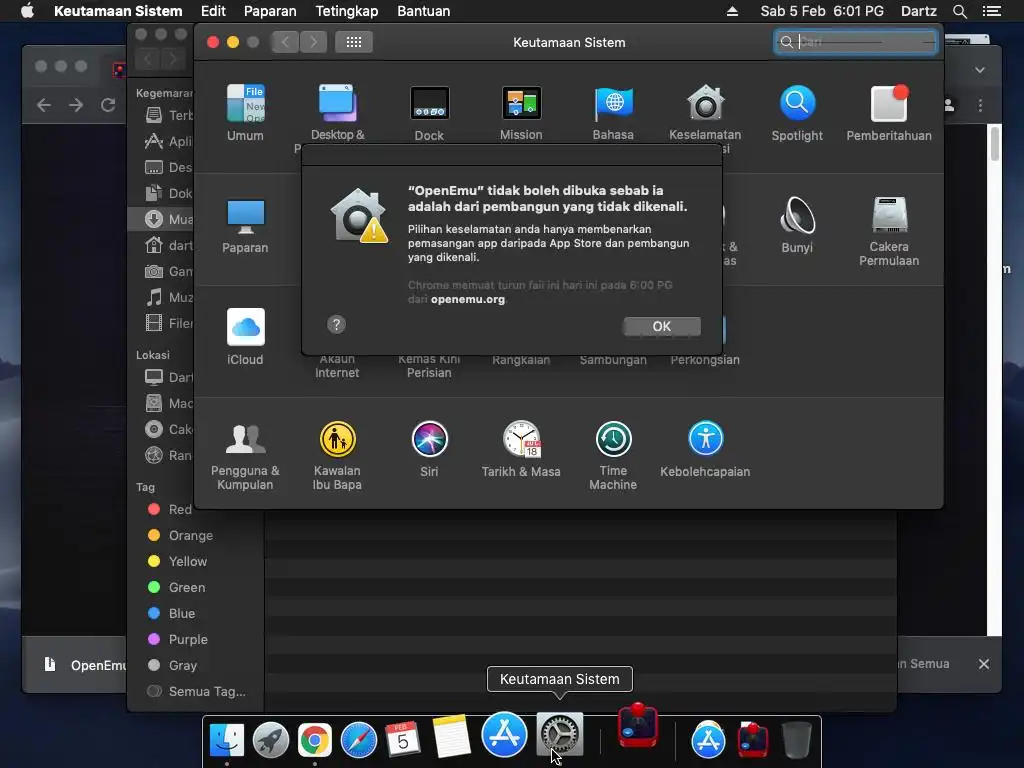Viewport: 1024px width, 768px height.
Task: Open Launchpad from the Dock
Action: coord(270,740)
